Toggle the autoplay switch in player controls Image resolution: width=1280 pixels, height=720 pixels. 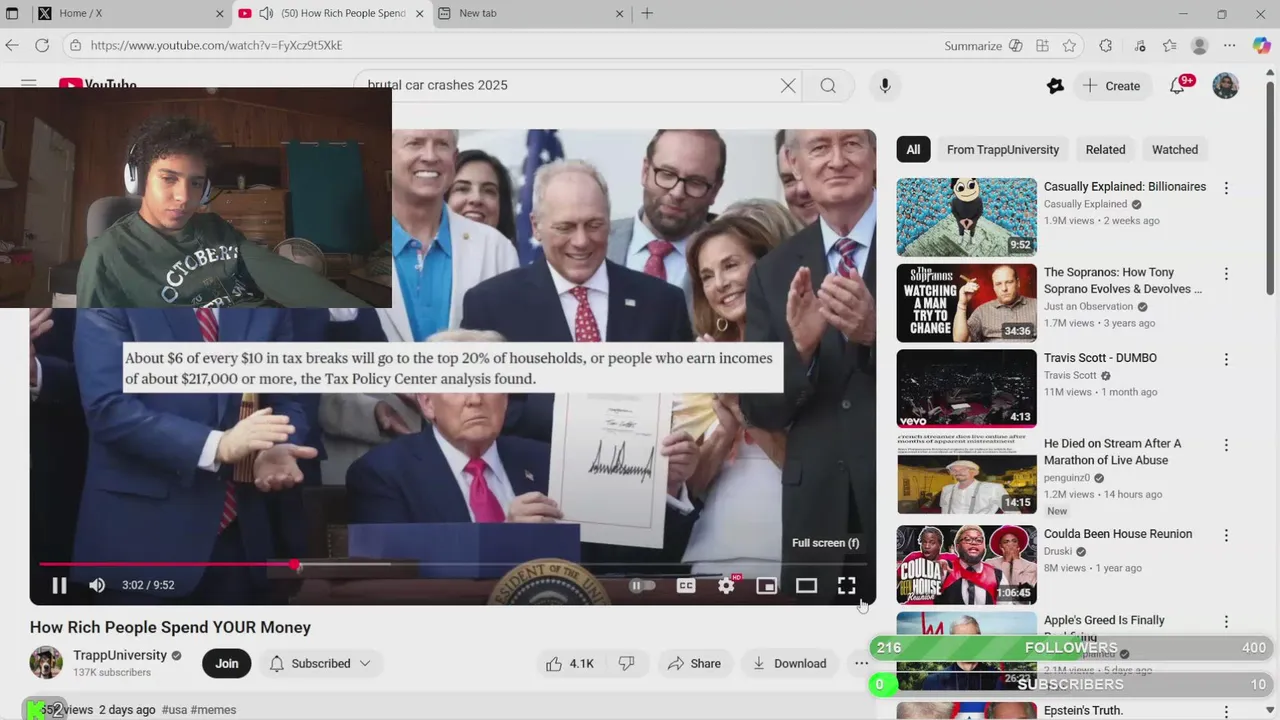(643, 586)
